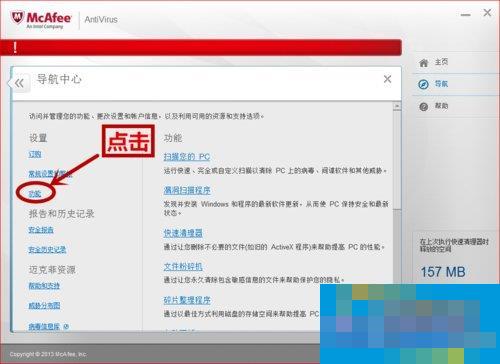Open the 常规设置和警报 link
Screen dimensions: 500x364
pyautogui.click(x=50, y=174)
